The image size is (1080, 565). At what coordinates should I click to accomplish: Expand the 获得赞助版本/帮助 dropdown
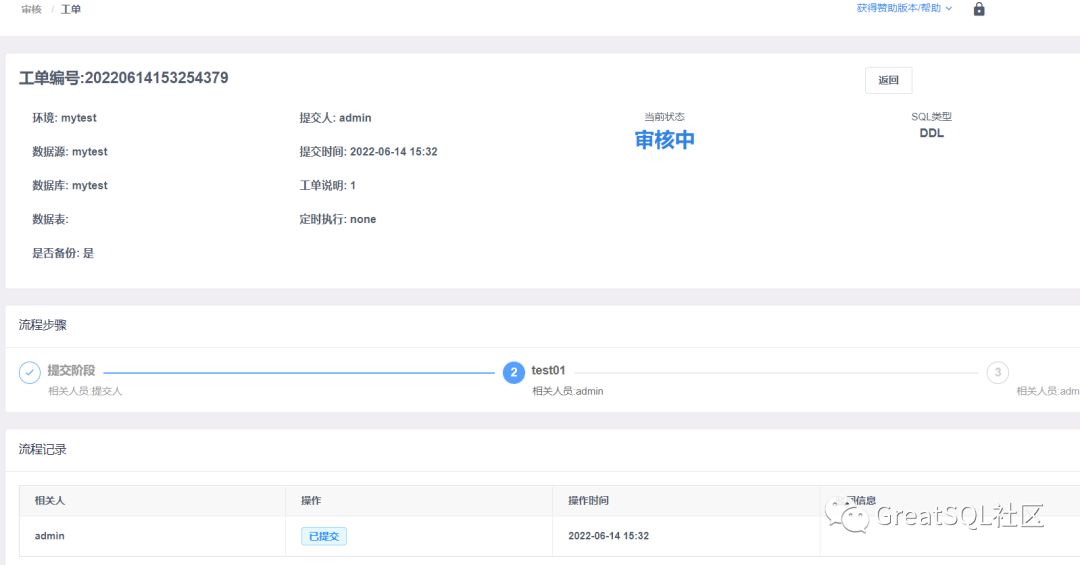[x=904, y=8]
